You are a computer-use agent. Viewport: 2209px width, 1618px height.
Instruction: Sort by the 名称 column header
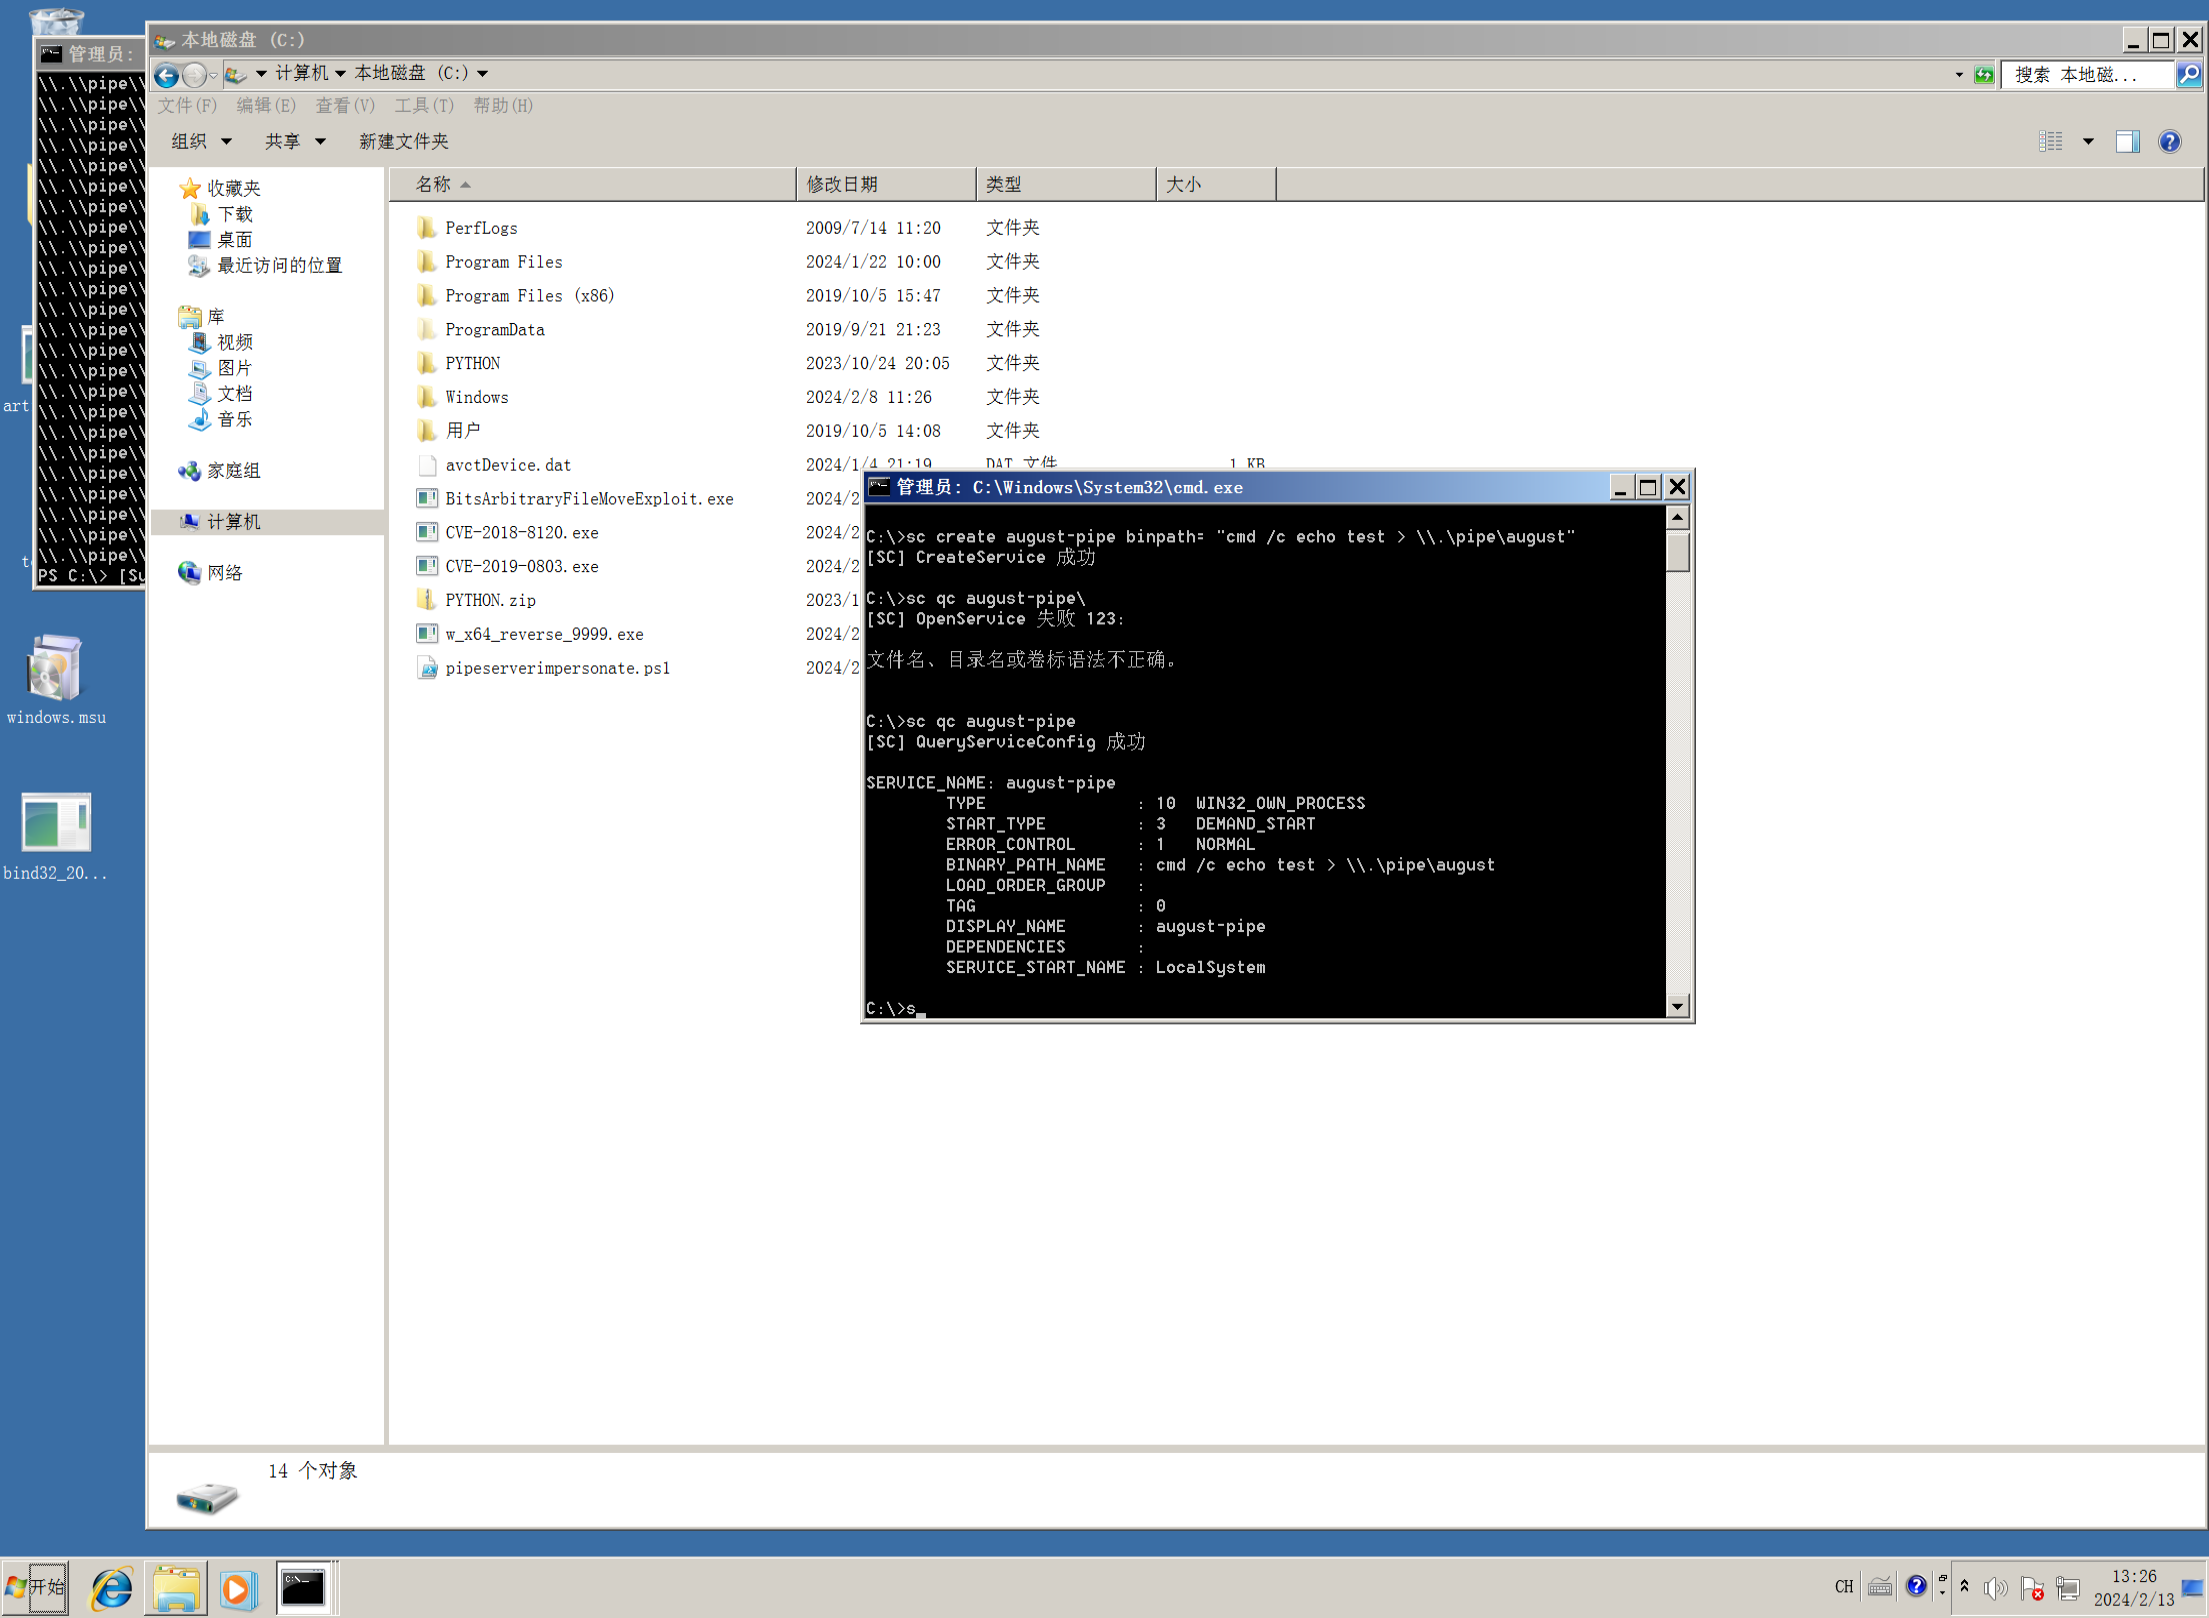(593, 184)
